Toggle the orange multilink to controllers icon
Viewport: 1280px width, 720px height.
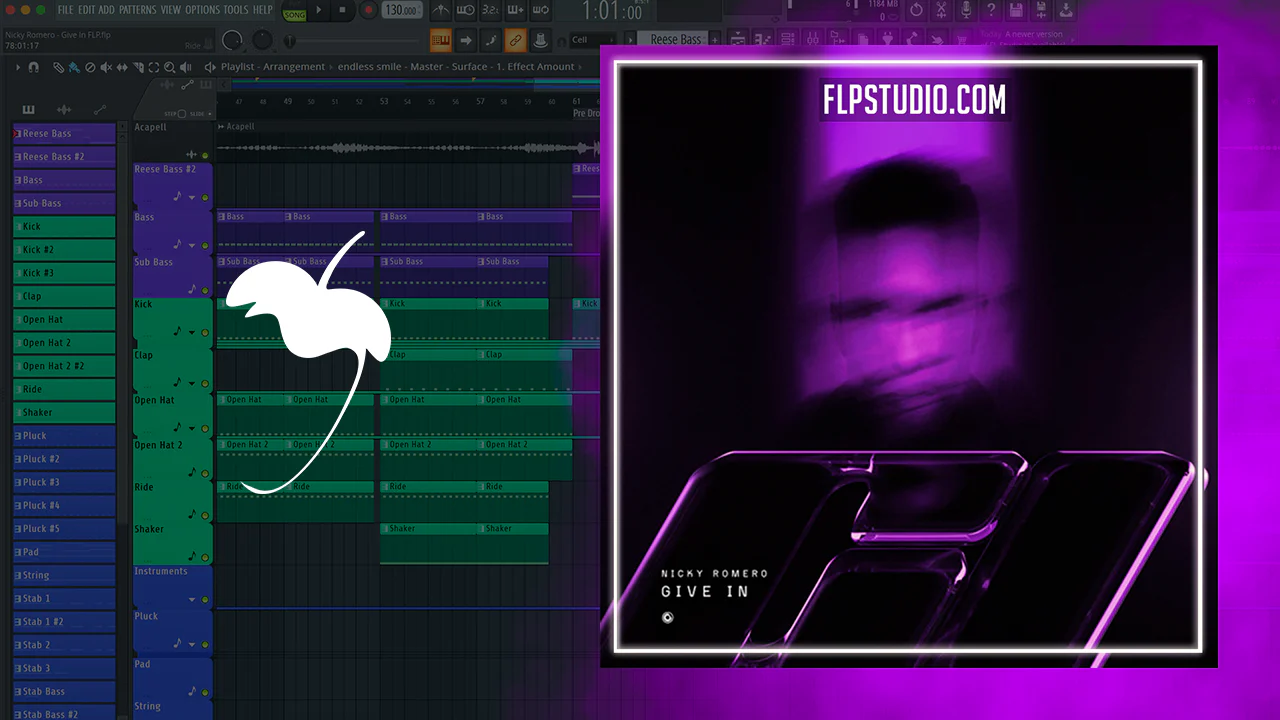point(515,40)
